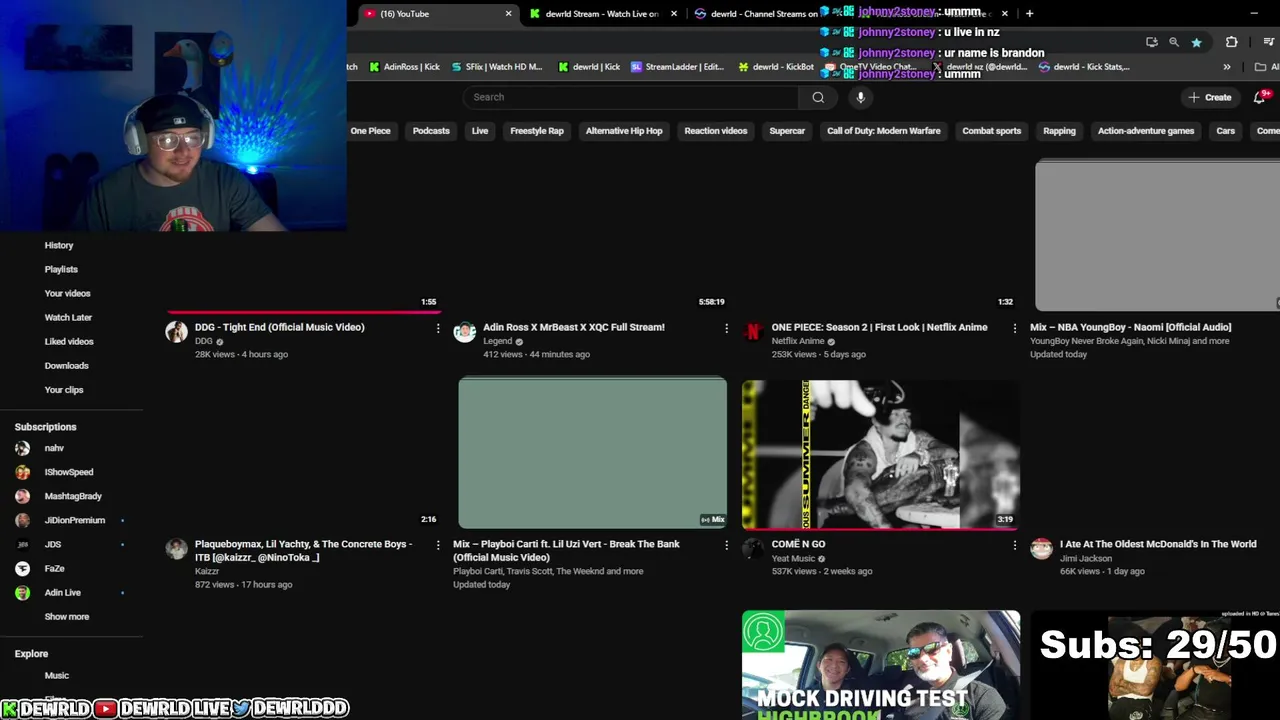Screen dimensions: 1280x720
Task: Open Watch Later in the sidebar
Action: (68, 317)
